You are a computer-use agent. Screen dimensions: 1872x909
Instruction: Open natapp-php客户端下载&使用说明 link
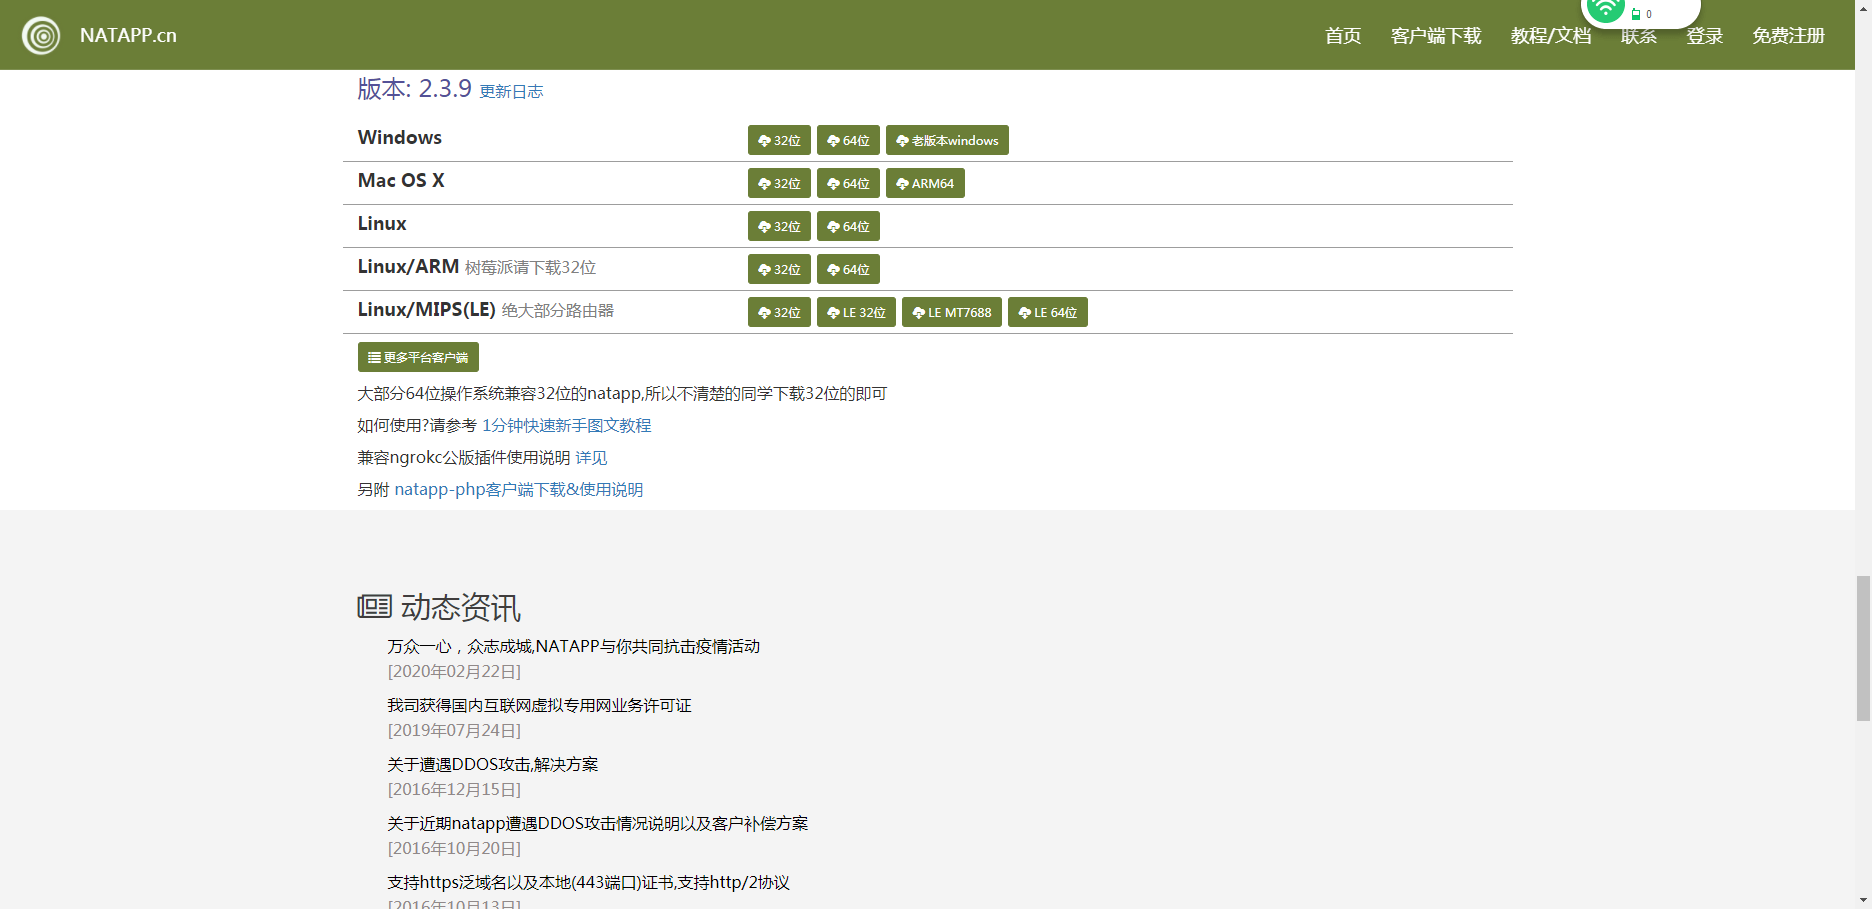coord(518,490)
